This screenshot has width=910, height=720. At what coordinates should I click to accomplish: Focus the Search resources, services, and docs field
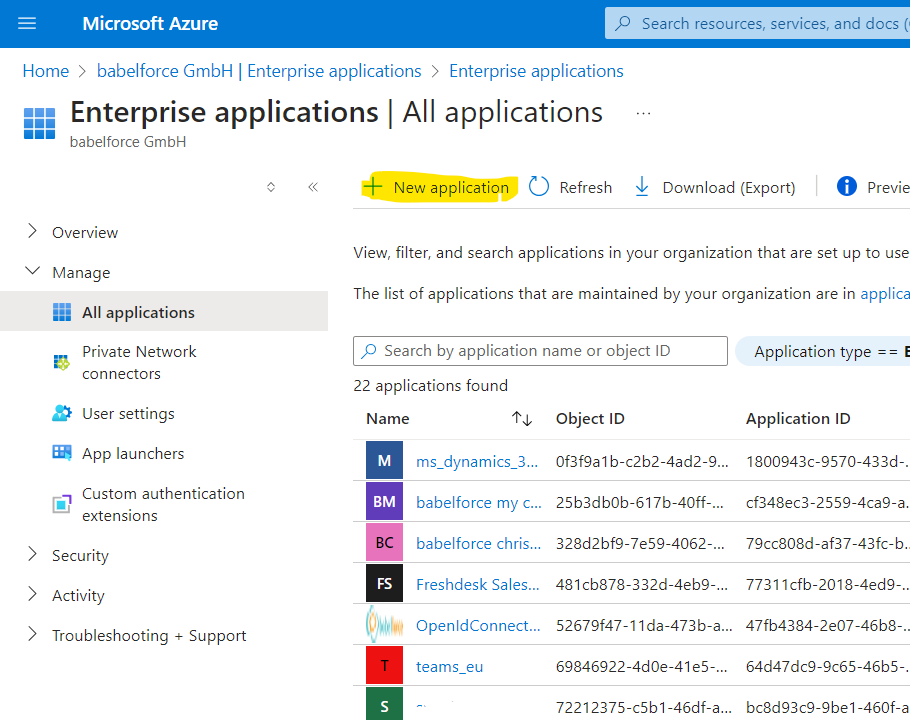(x=757, y=23)
